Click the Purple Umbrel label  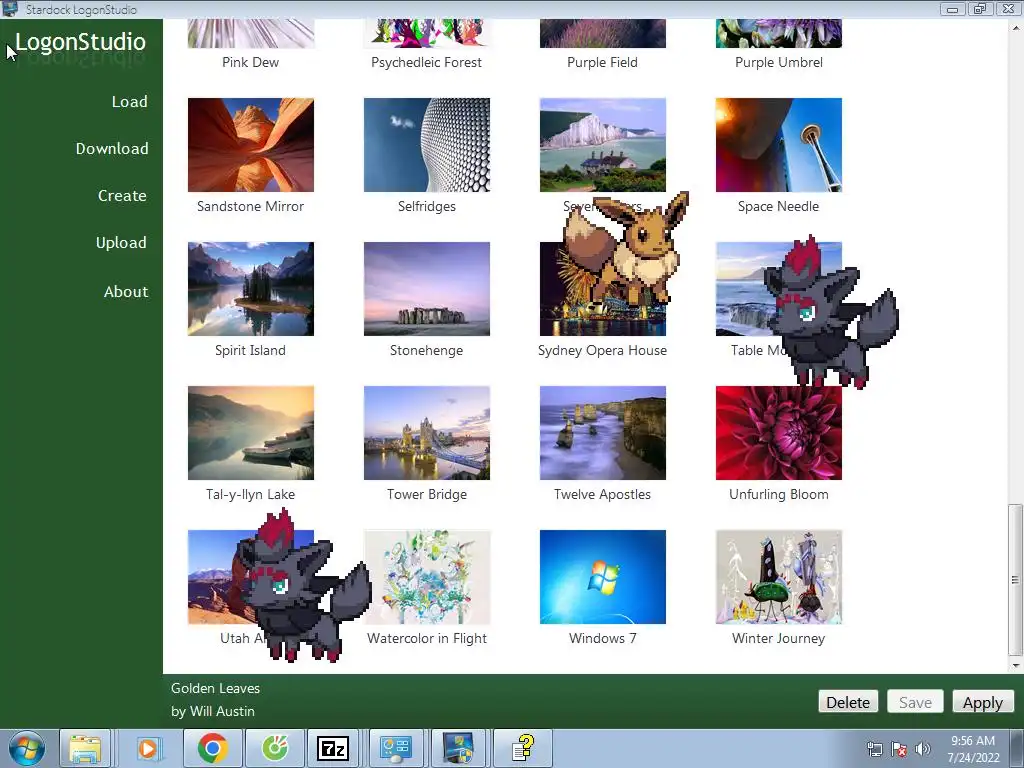[x=778, y=63]
